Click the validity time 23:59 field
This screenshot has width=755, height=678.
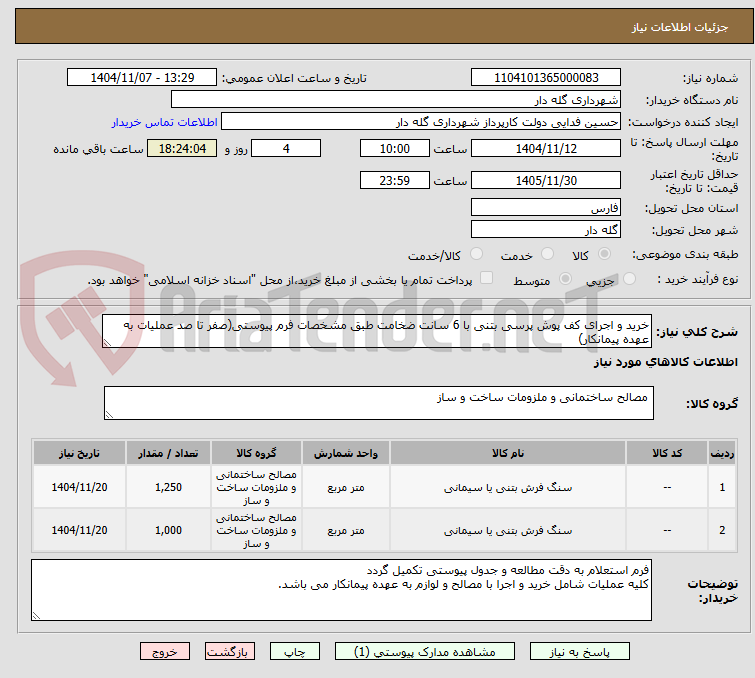(394, 180)
